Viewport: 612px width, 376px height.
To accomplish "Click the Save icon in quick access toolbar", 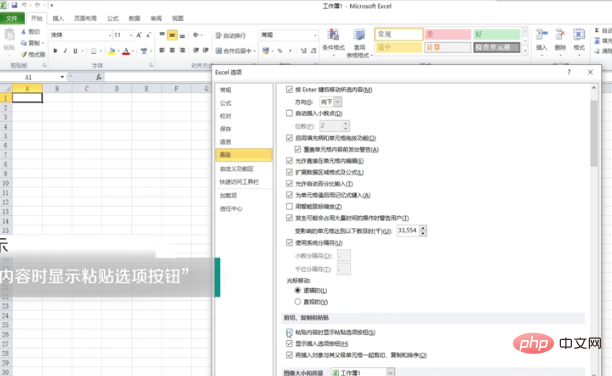I will pyautogui.click(x=14, y=5).
